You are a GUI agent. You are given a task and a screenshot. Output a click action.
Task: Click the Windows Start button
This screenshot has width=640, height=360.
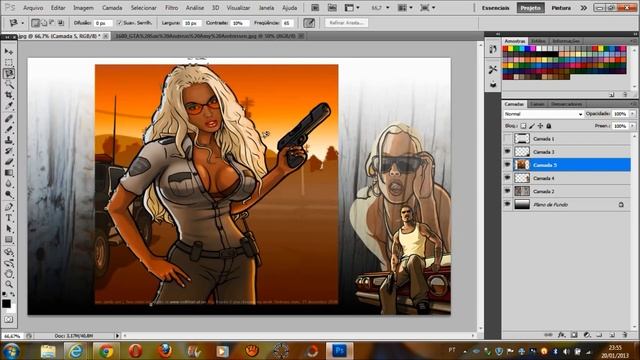click(11, 351)
